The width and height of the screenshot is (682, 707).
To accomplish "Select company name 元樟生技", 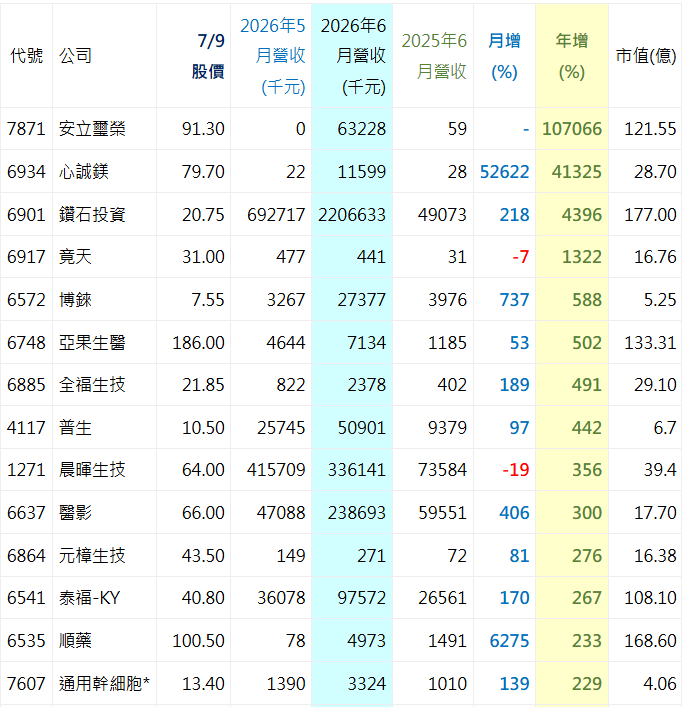I will coord(92,556).
